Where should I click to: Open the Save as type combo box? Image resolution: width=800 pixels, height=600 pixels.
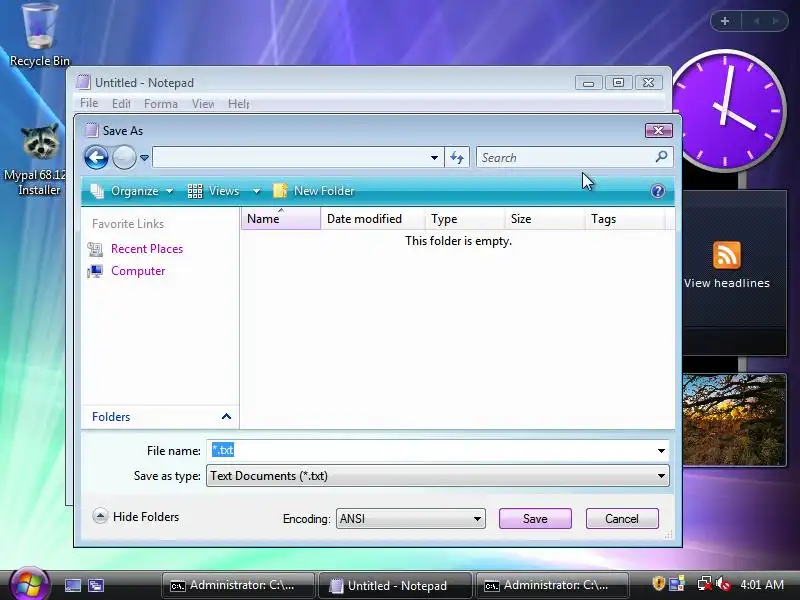pos(438,476)
